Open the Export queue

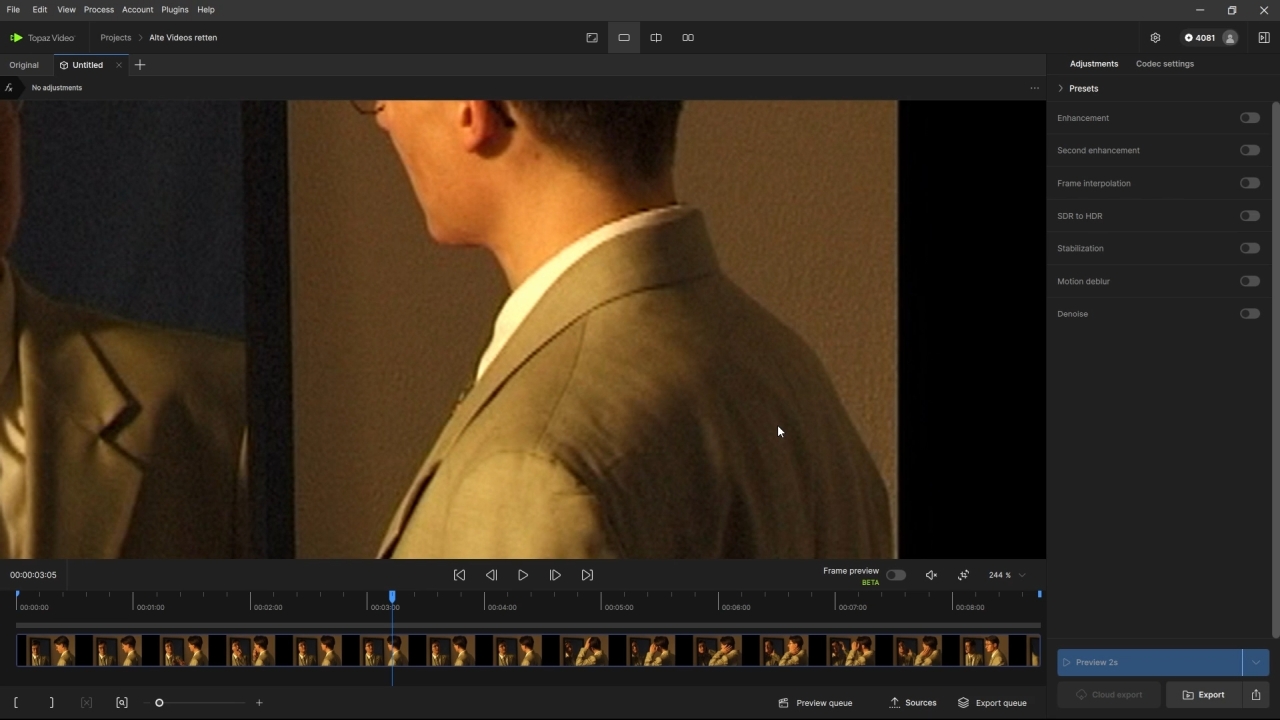[x=992, y=703]
